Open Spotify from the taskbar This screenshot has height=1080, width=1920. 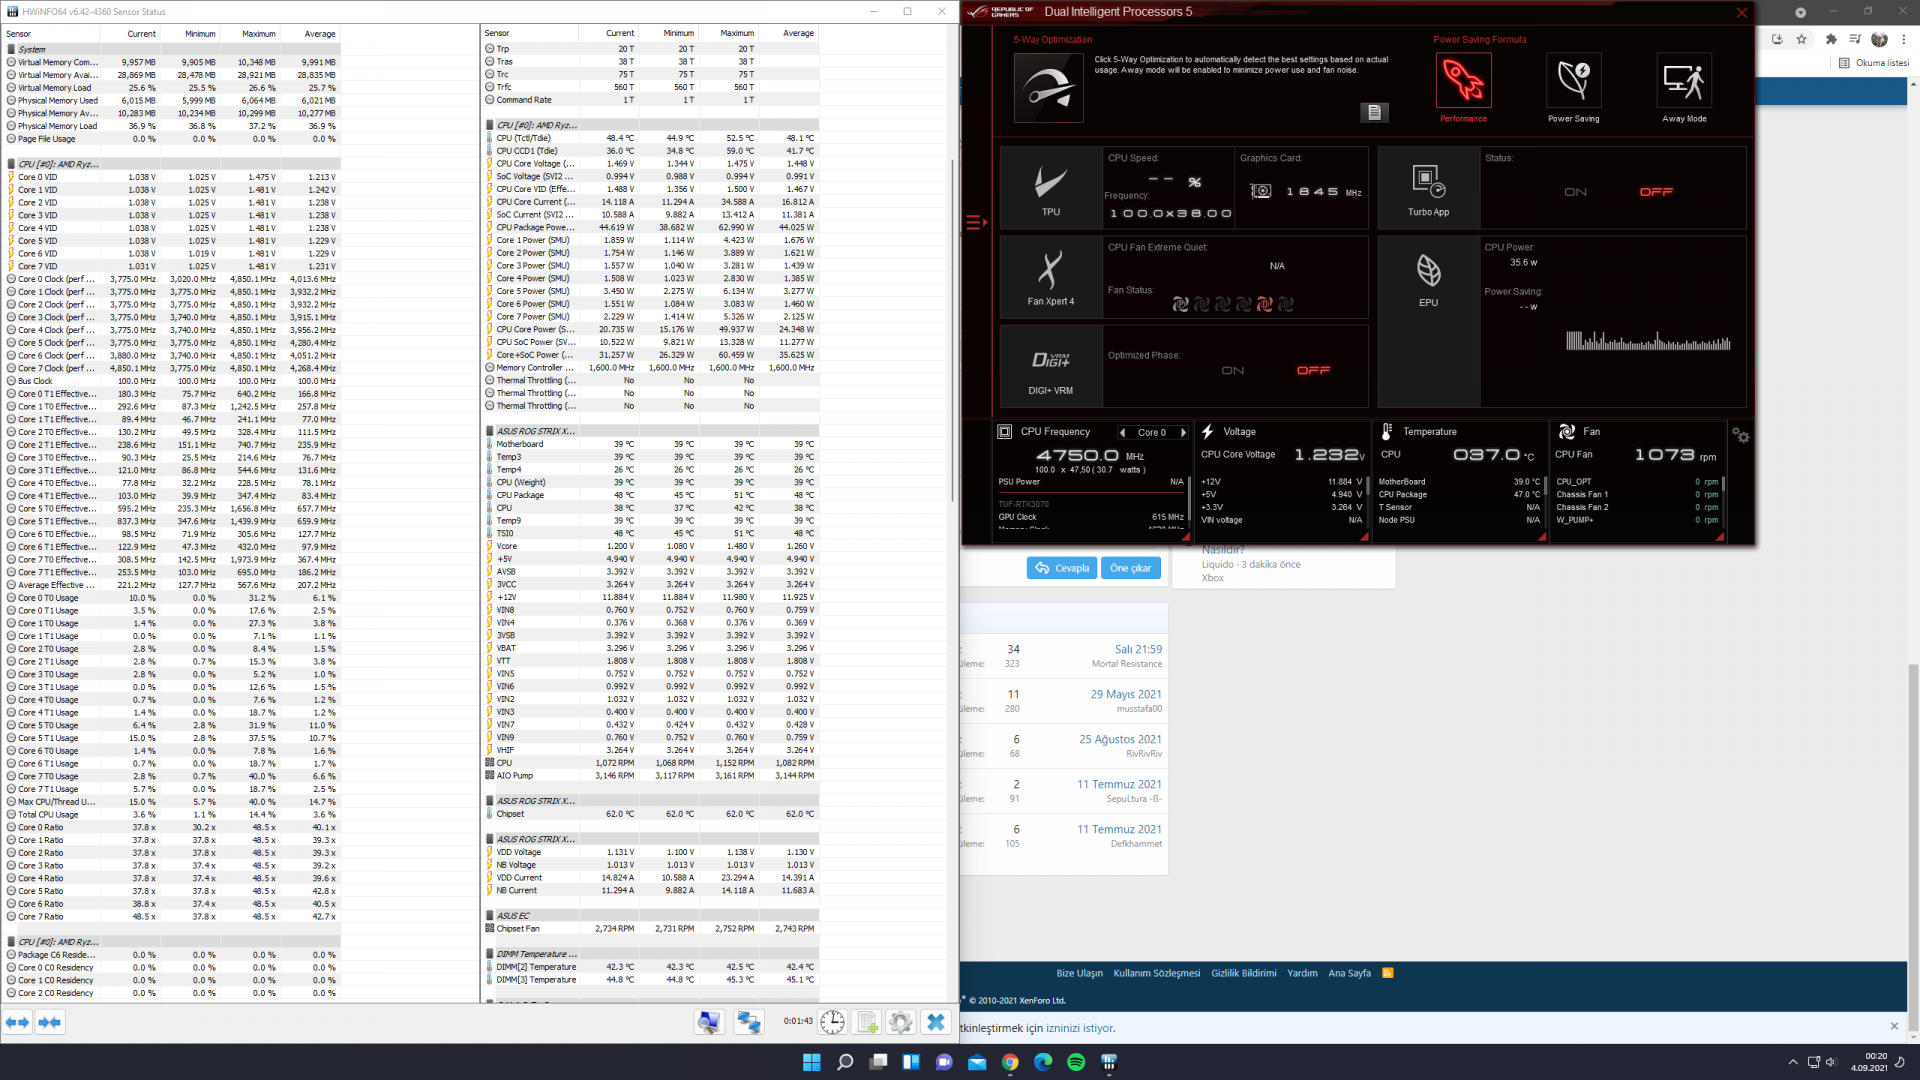pyautogui.click(x=1076, y=1062)
